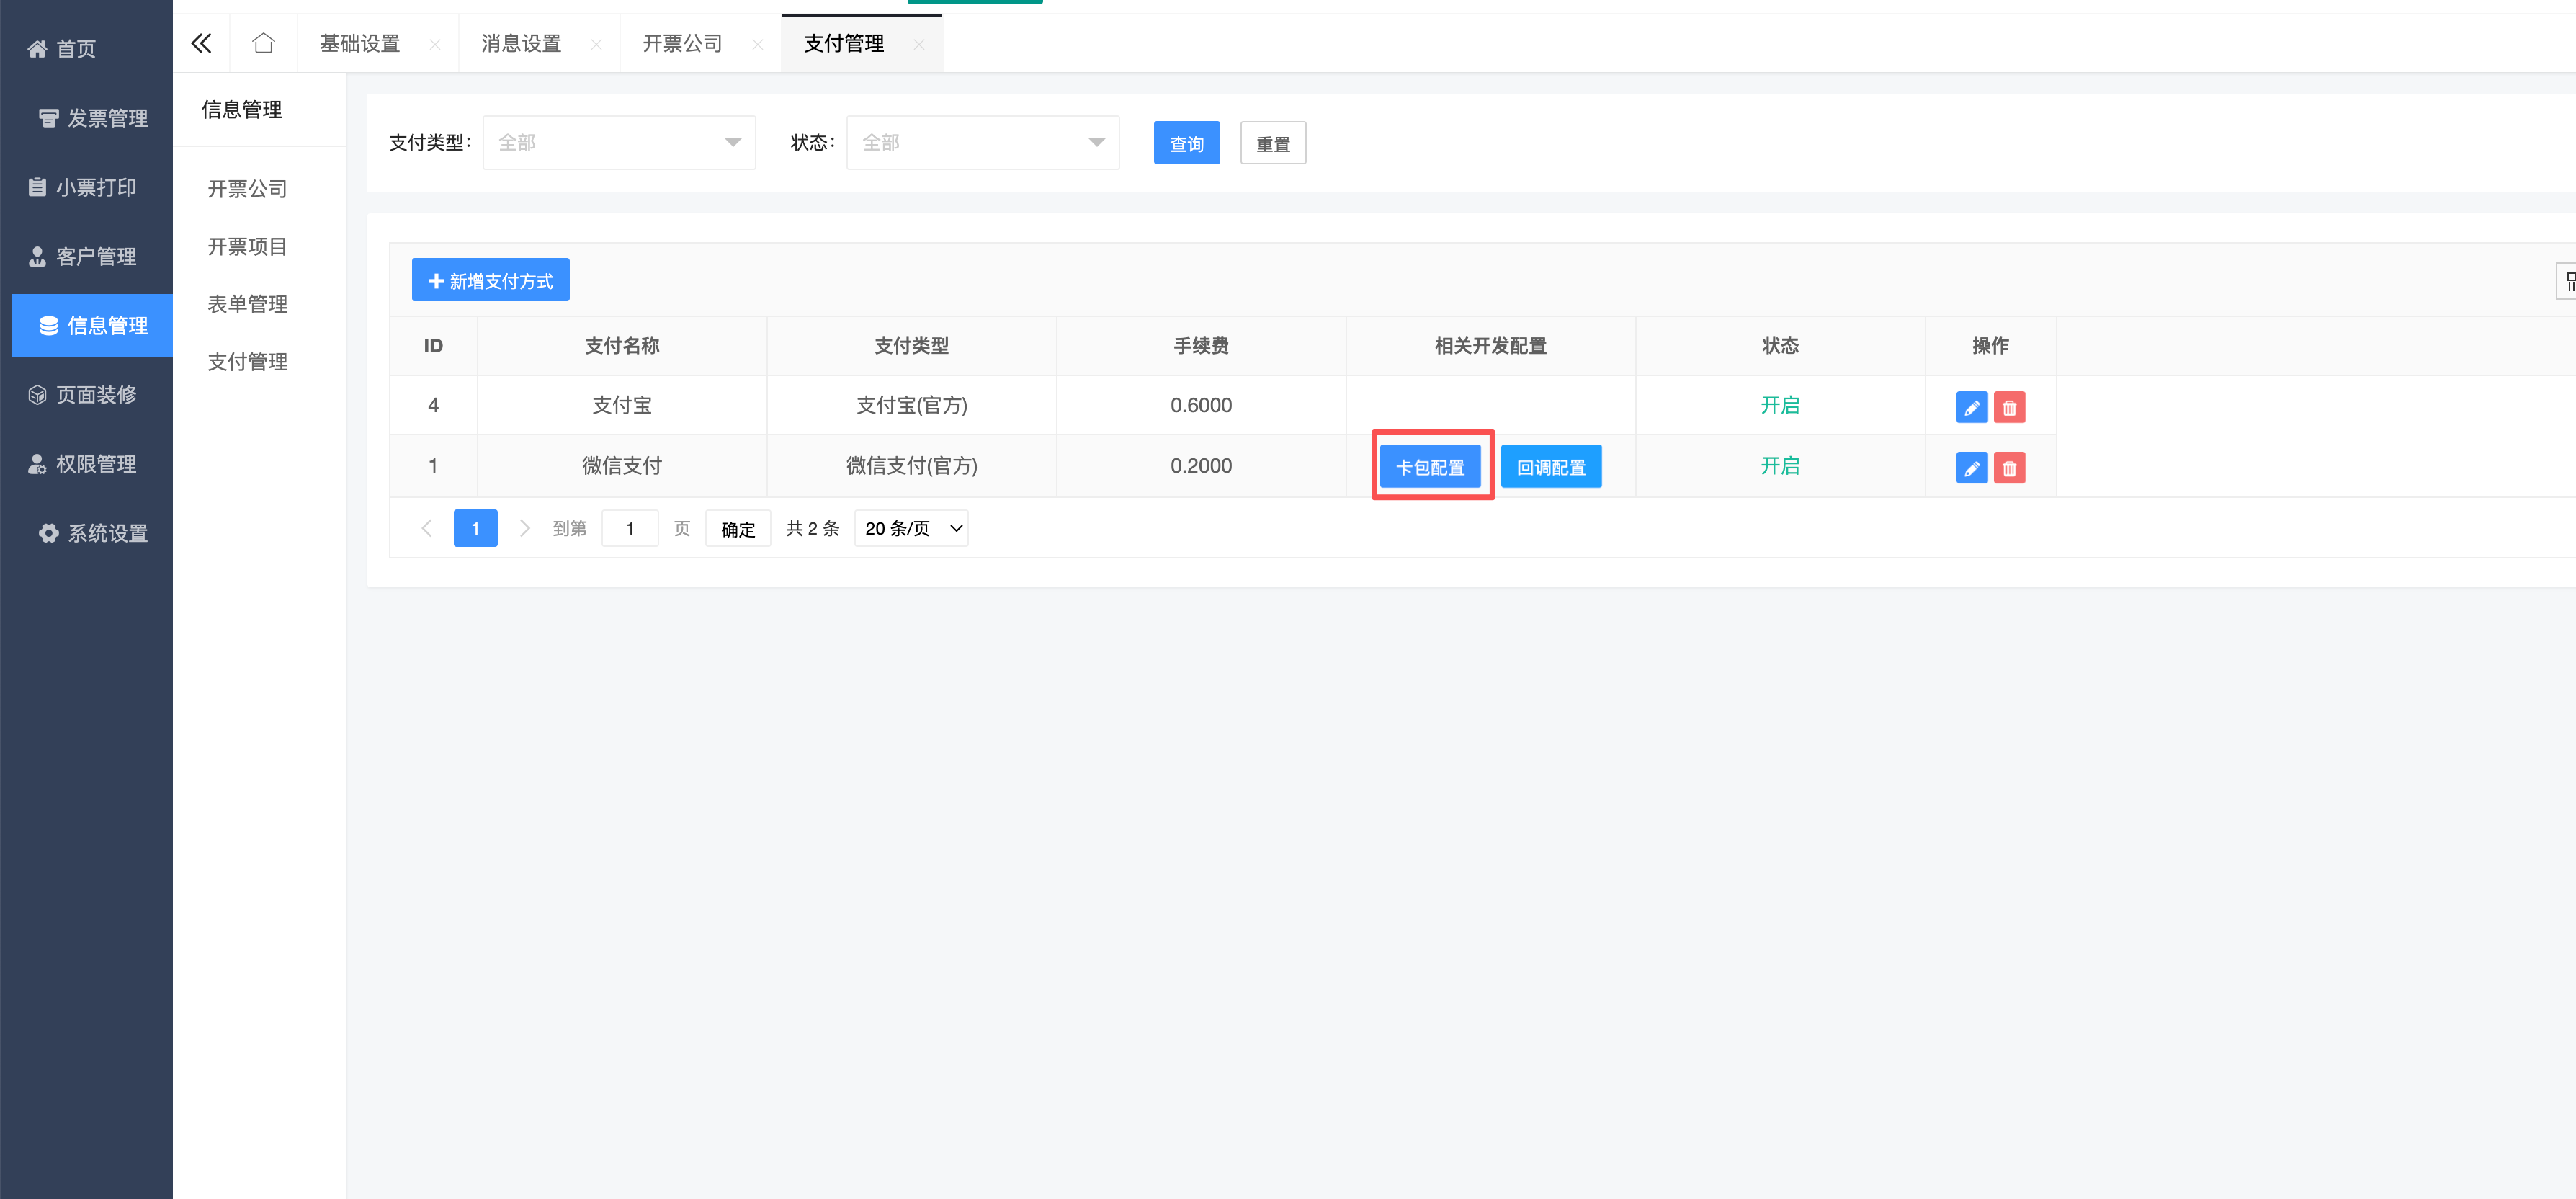Click edit pencil icon for 支付宝 row
The image size is (2576, 1199).
[1971, 407]
